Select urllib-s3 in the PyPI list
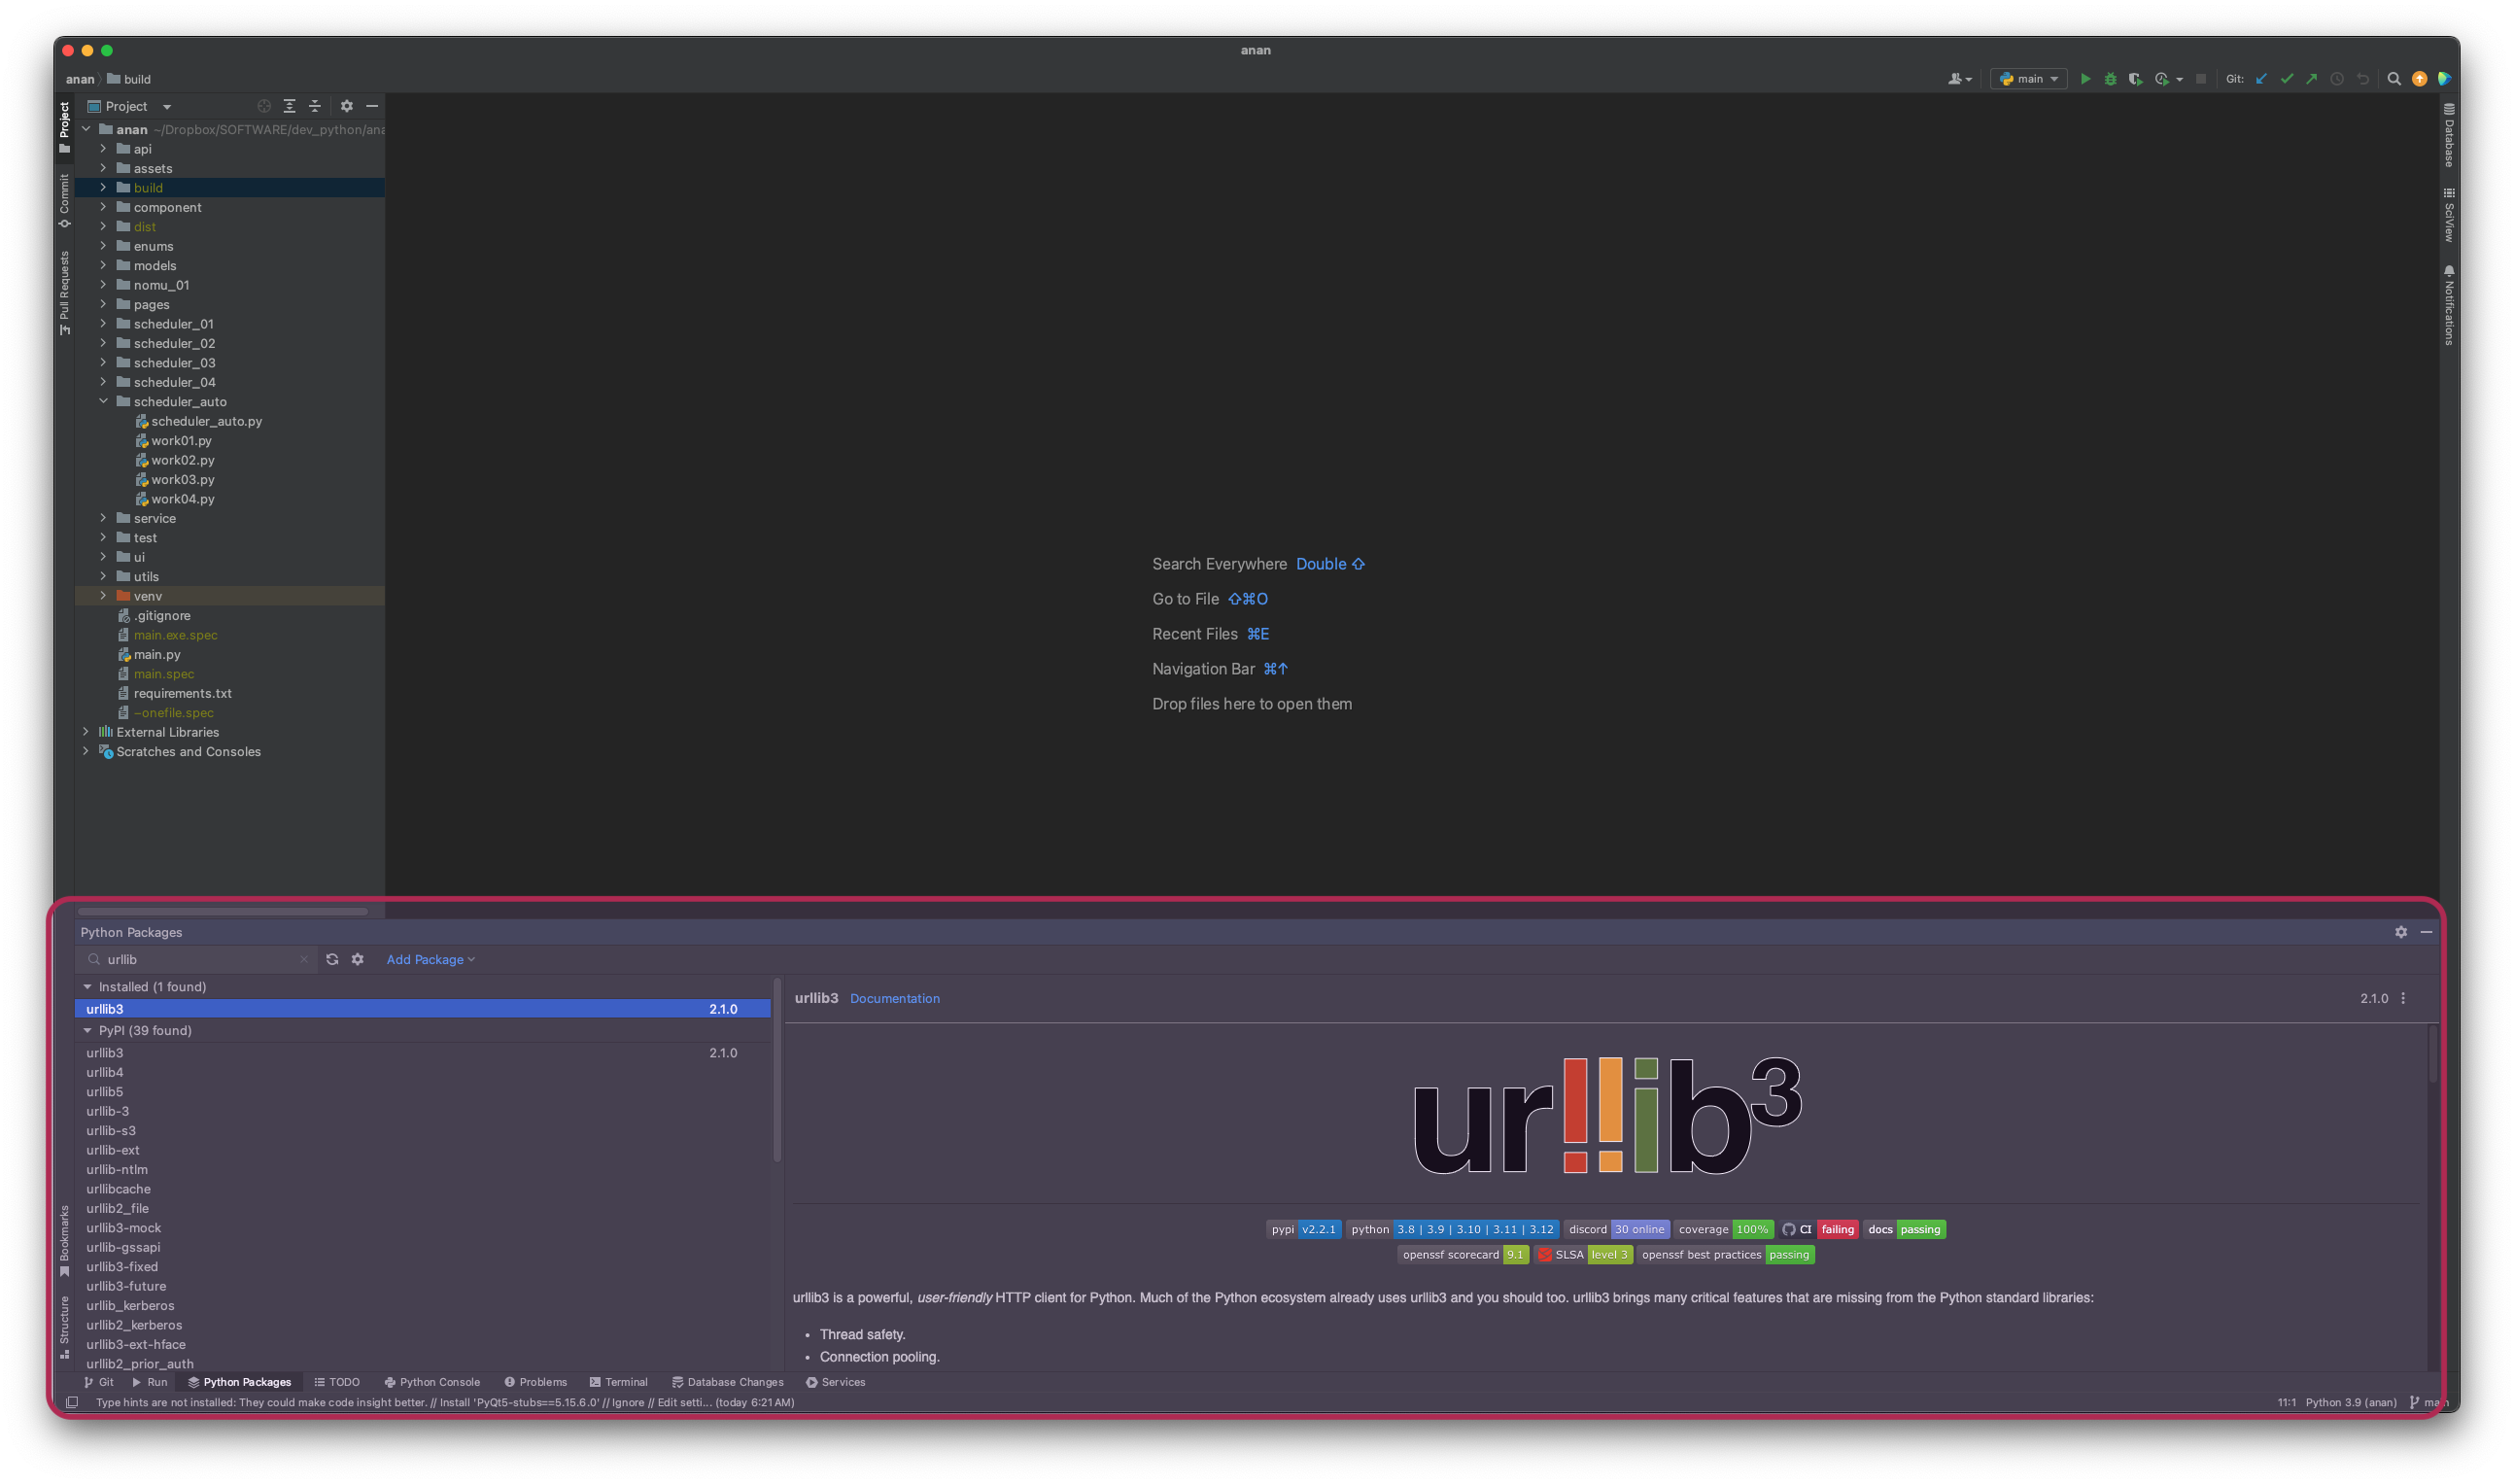Image resolution: width=2514 pixels, height=1484 pixels. coord(111,1131)
